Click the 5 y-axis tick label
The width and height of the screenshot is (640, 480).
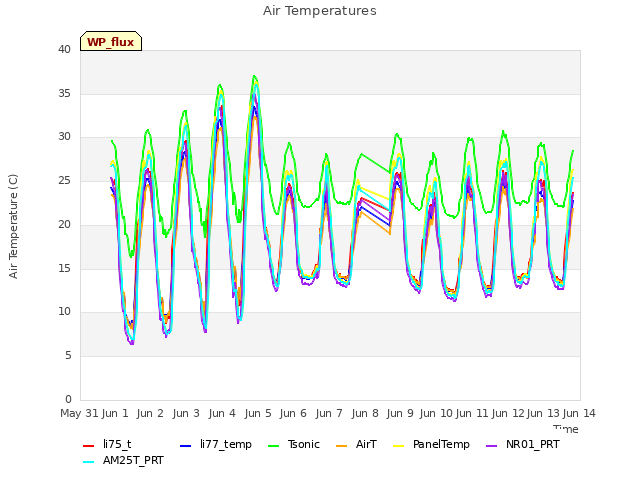tap(68, 356)
